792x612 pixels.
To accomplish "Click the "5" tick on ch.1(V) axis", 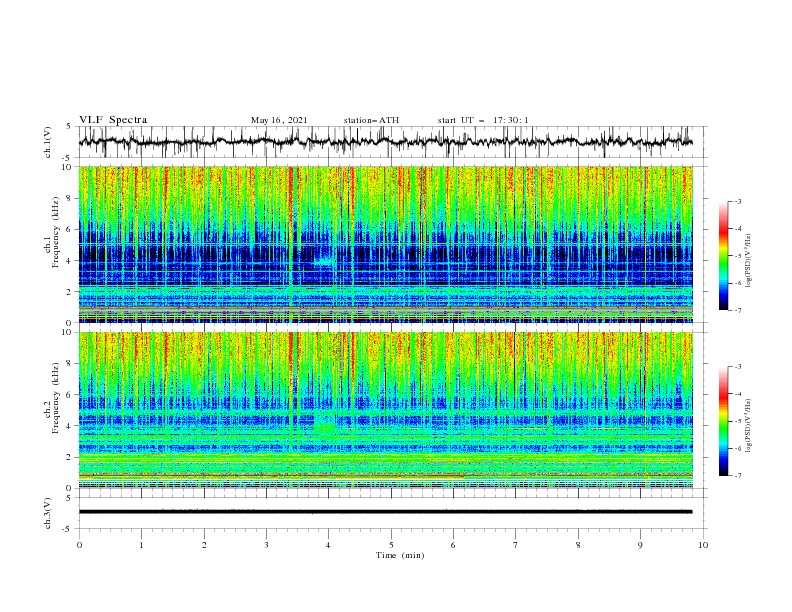I will click(69, 127).
